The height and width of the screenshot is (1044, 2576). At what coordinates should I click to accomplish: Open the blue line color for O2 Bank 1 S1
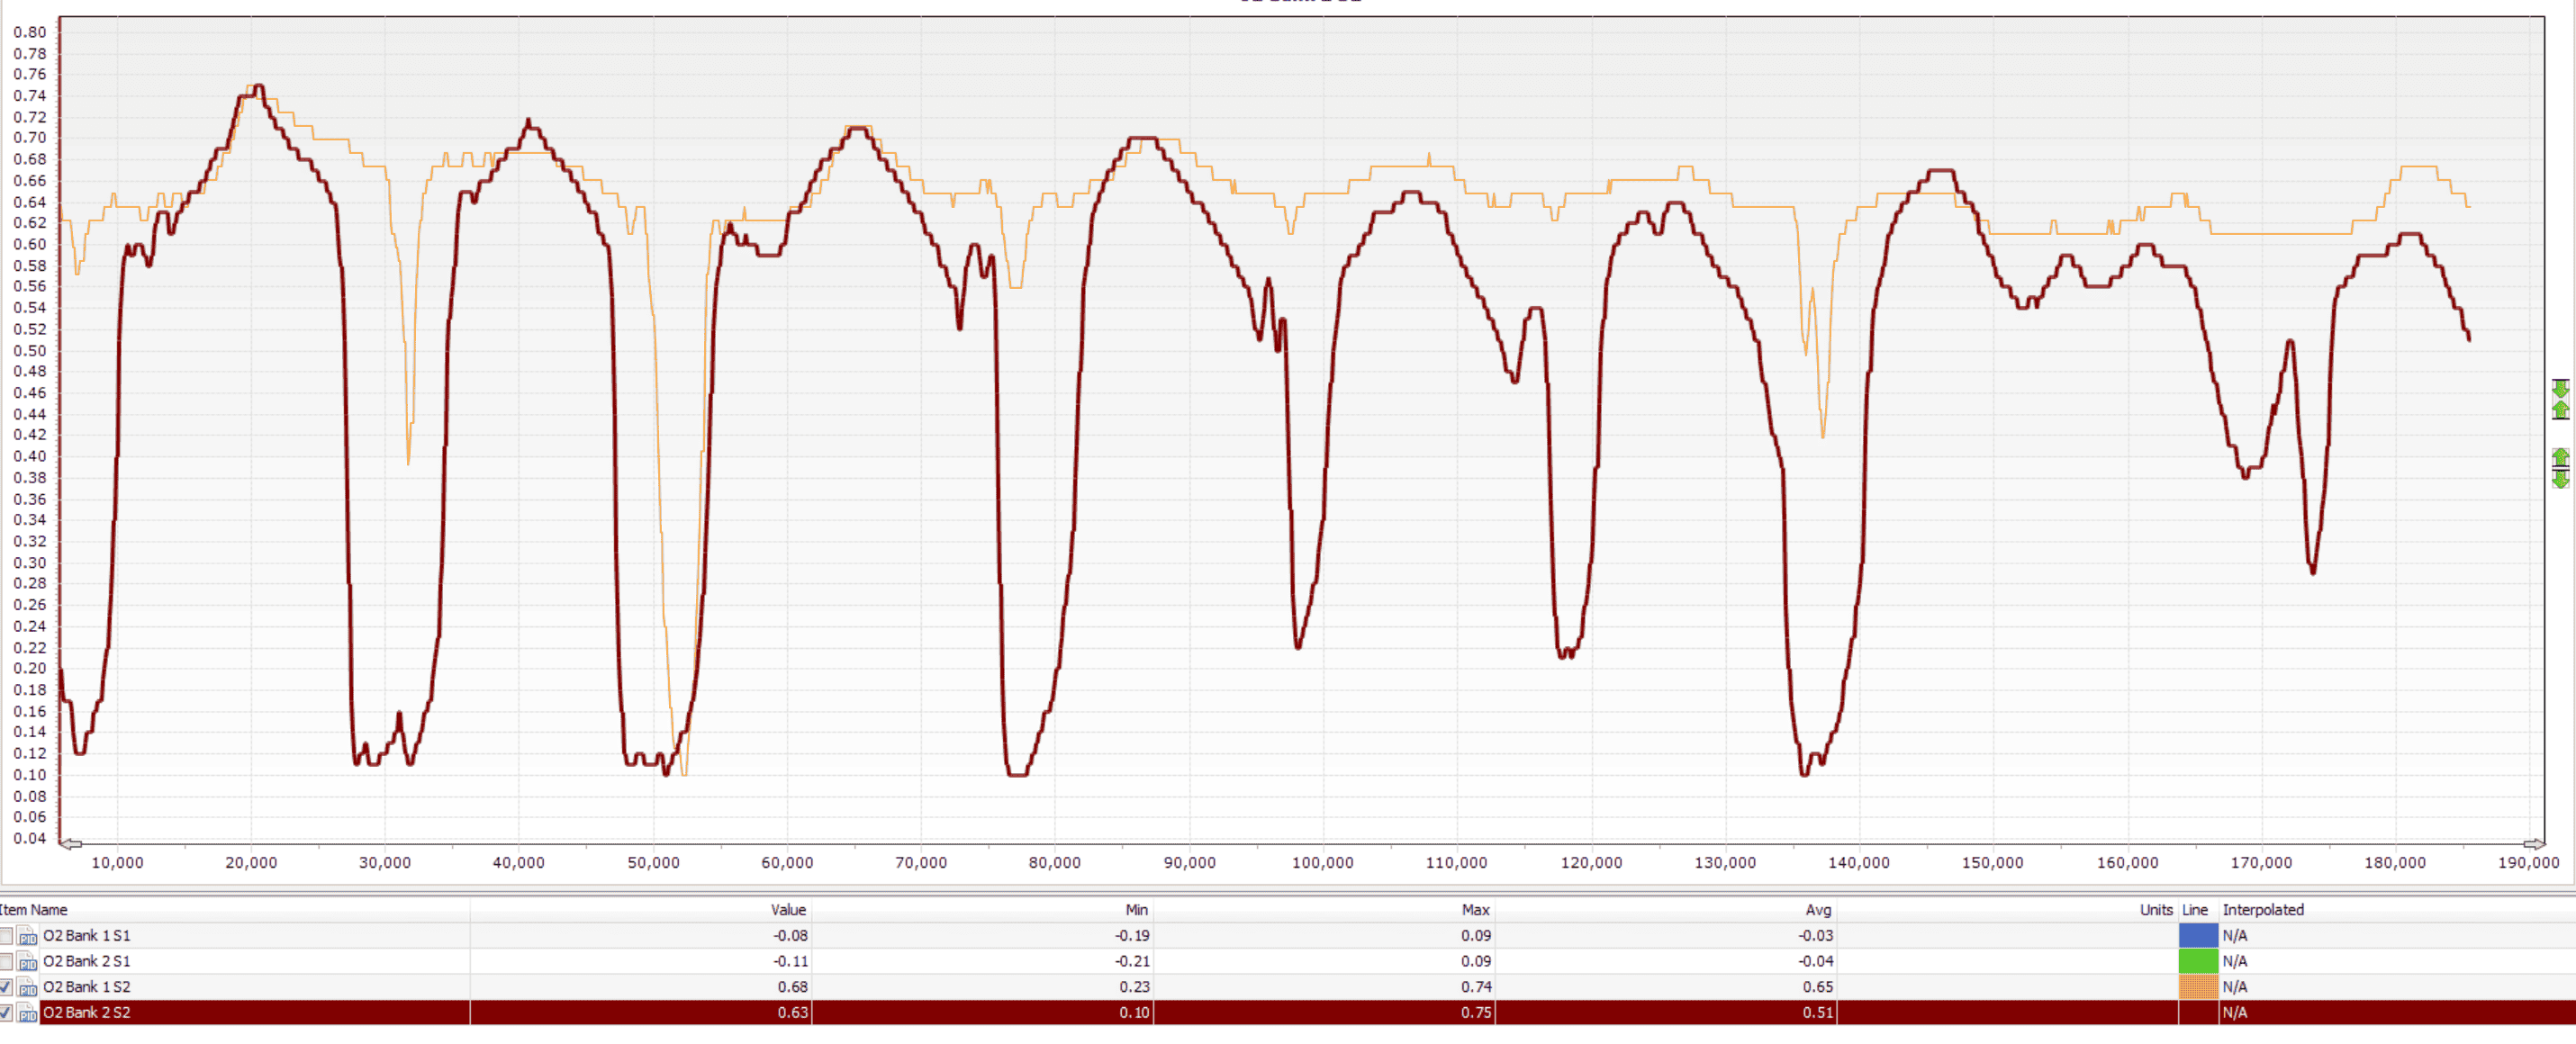point(2198,936)
